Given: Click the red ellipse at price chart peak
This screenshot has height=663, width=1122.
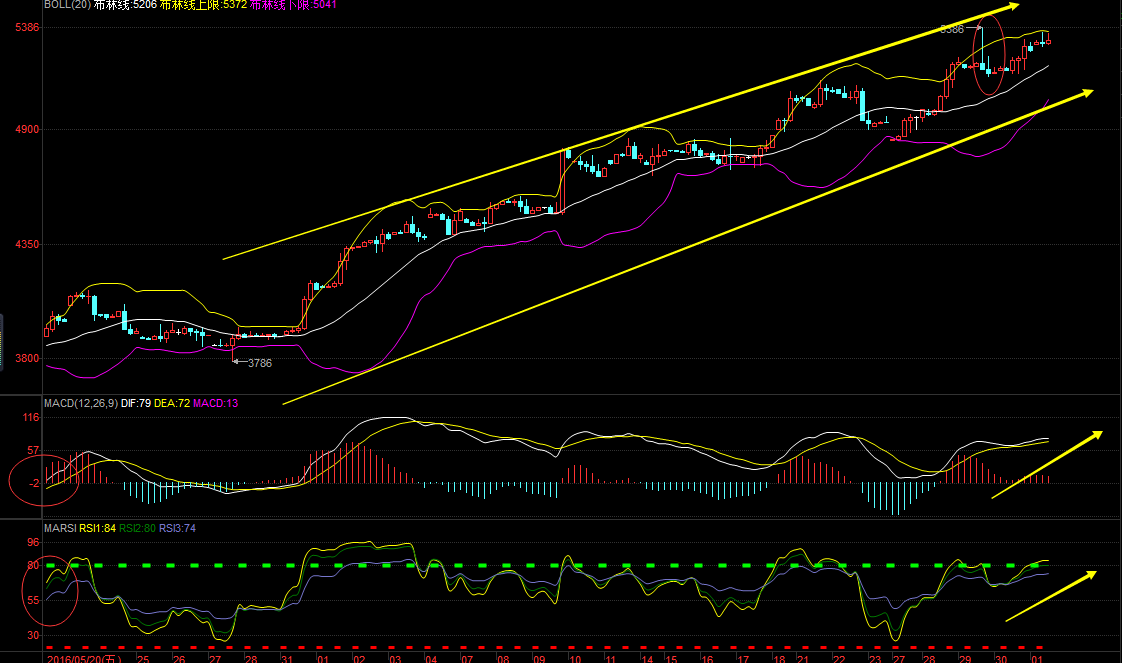Looking at the screenshot, I should pos(988,56).
